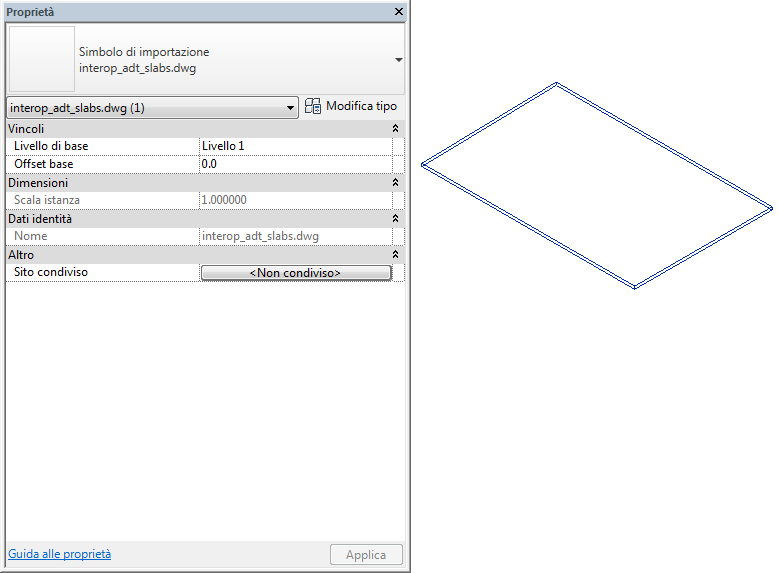Click the Livello di base label
779x573 pixels.
tap(51, 146)
